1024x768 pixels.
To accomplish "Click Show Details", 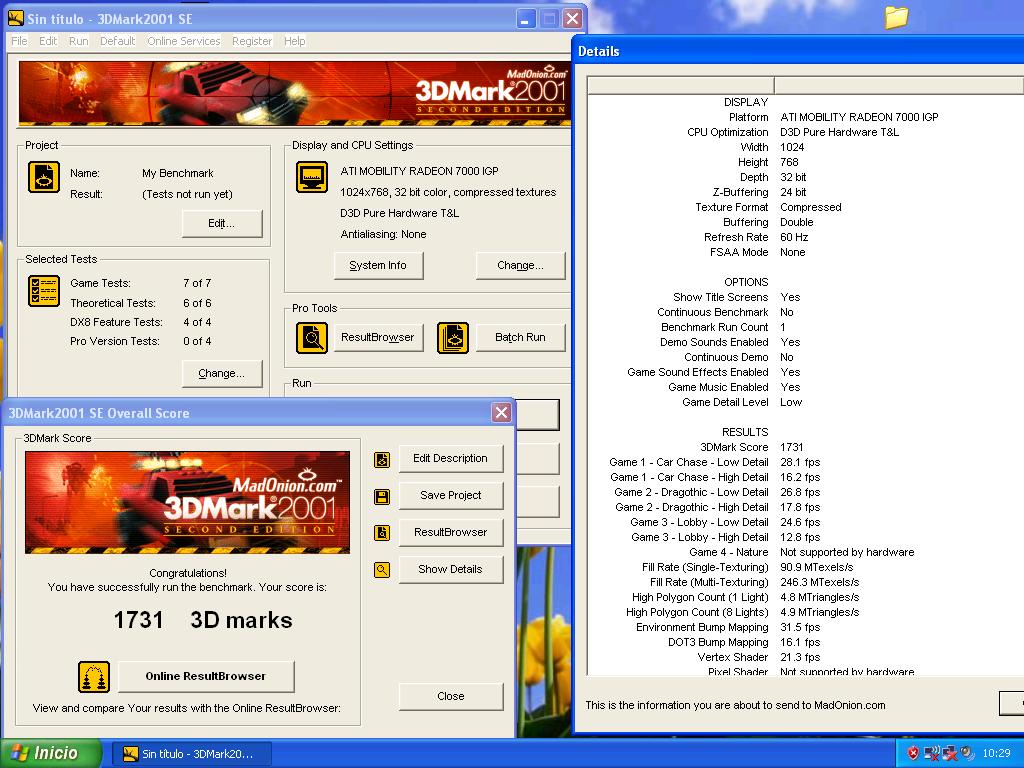I will coord(451,569).
